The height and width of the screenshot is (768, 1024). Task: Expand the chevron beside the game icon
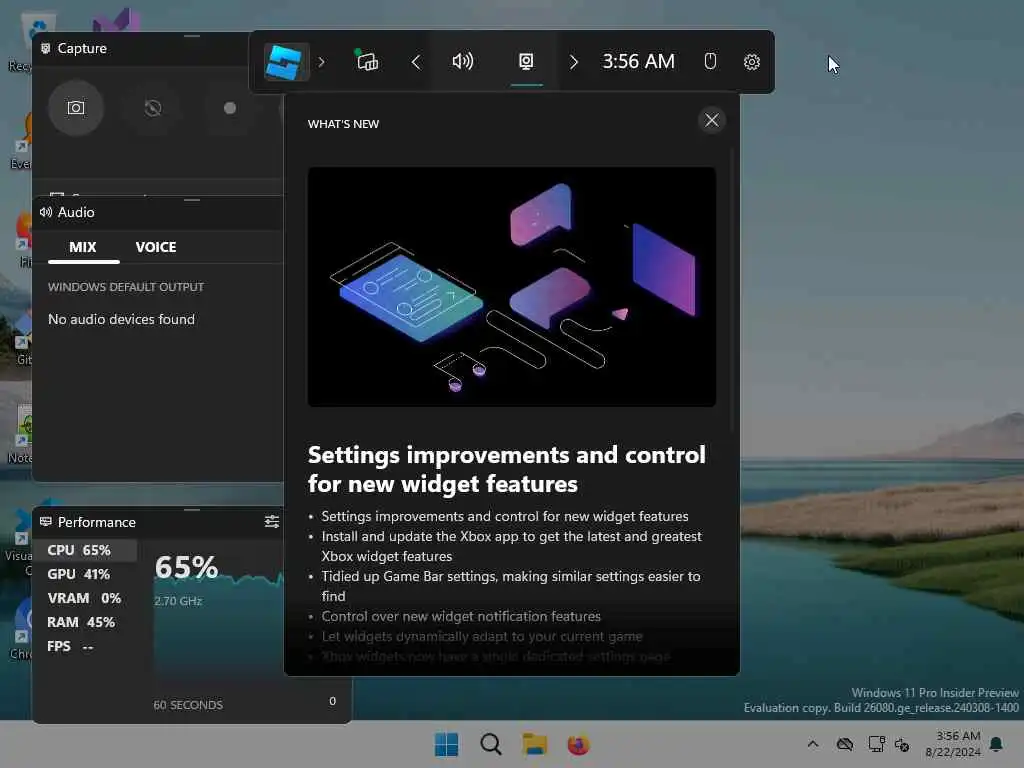[321, 62]
